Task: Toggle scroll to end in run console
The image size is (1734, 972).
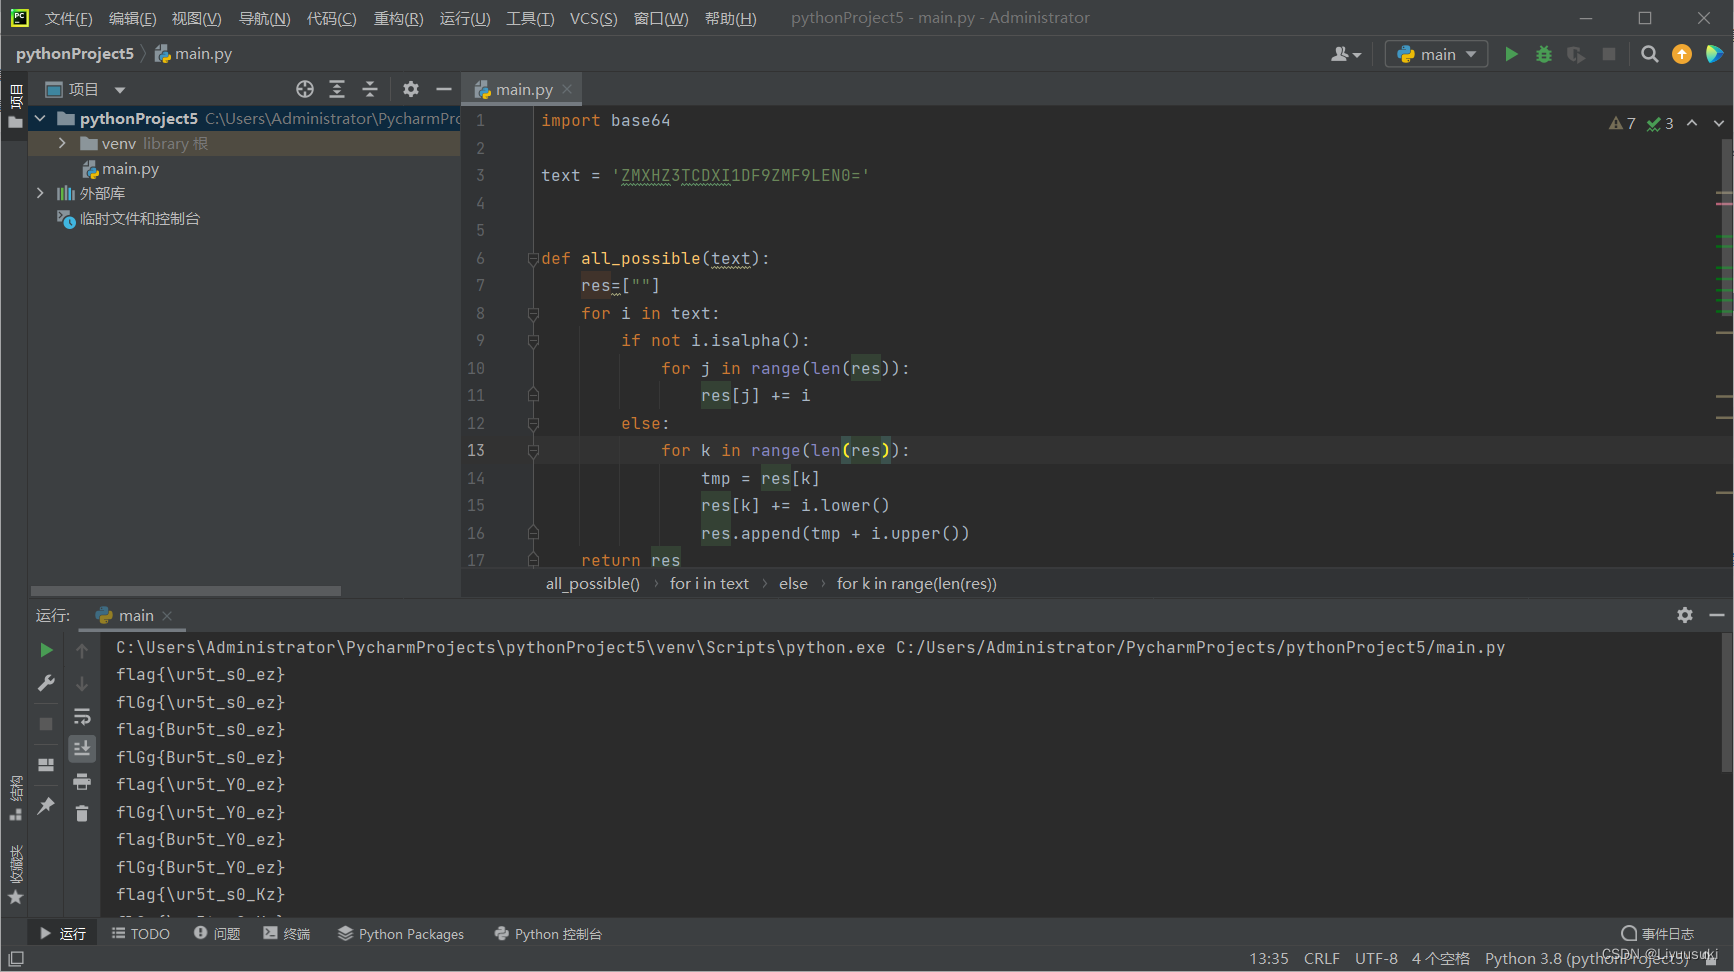Action: [x=82, y=748]
